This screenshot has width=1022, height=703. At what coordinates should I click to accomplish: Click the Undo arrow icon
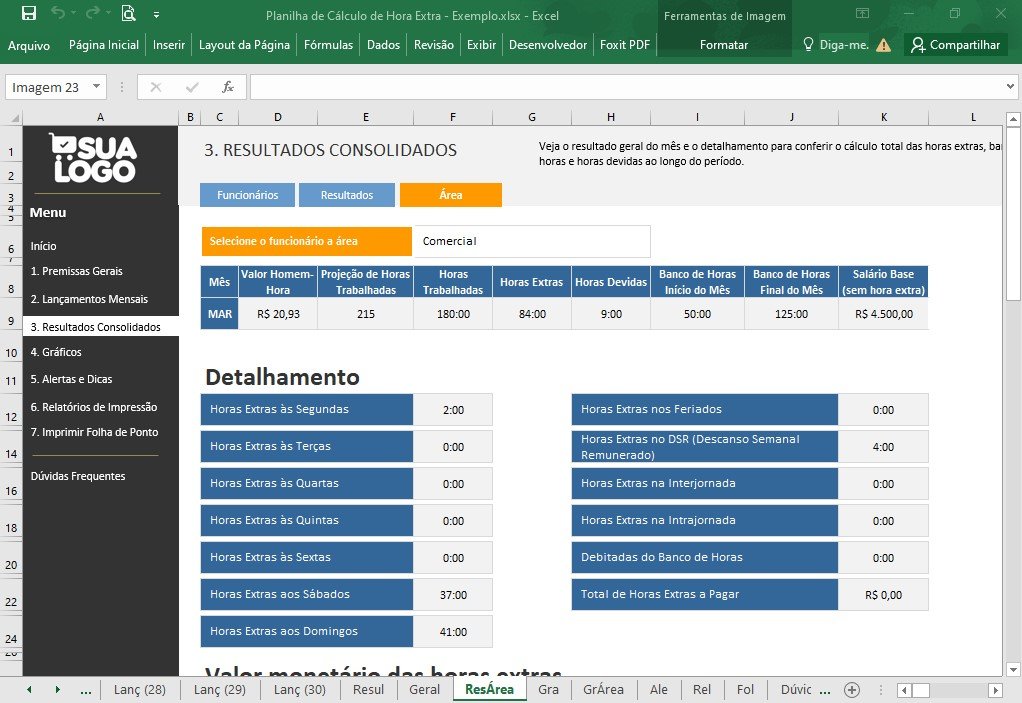click(x=58, y=13)
